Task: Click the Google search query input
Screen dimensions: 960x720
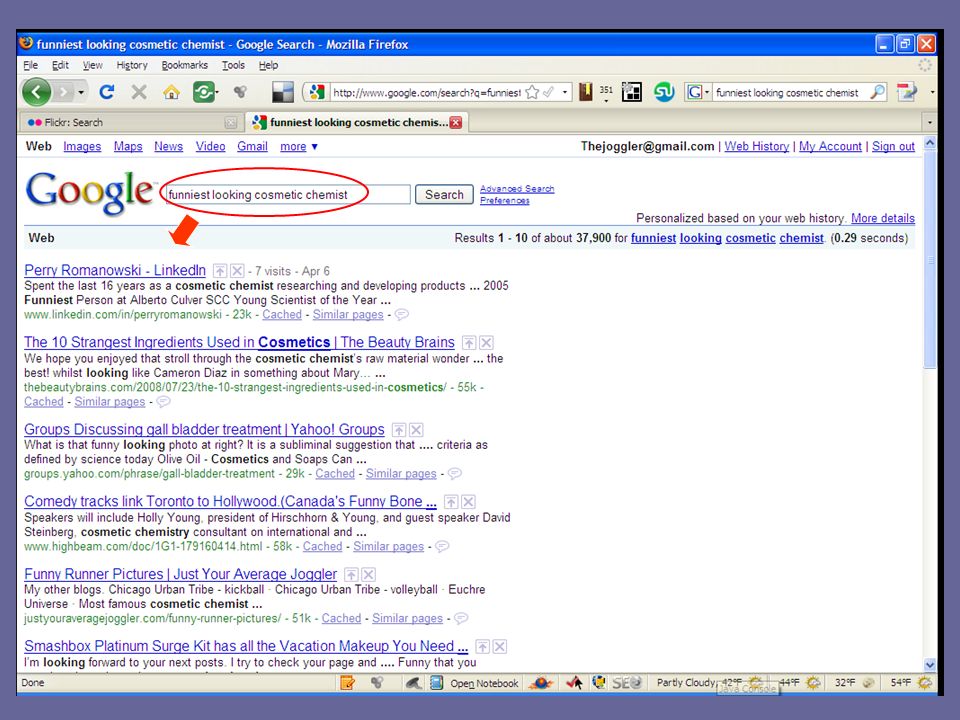Action: [x=288, y=195]
